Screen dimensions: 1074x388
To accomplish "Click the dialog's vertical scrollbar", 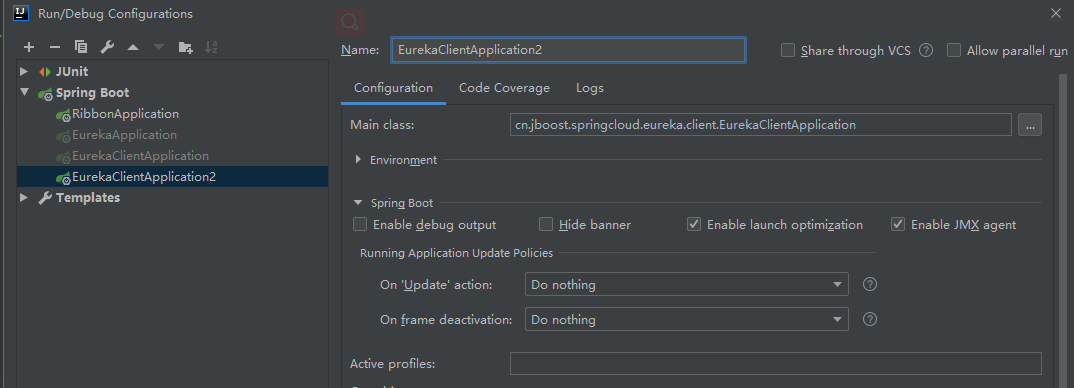I will (x=1062, y=230).
